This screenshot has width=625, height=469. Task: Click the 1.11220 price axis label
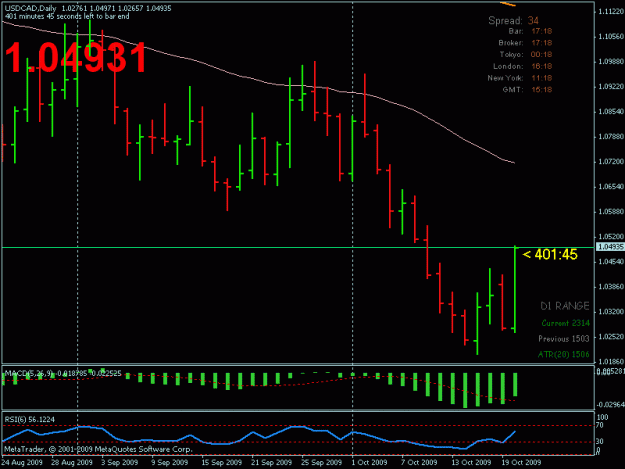point(611,12)
